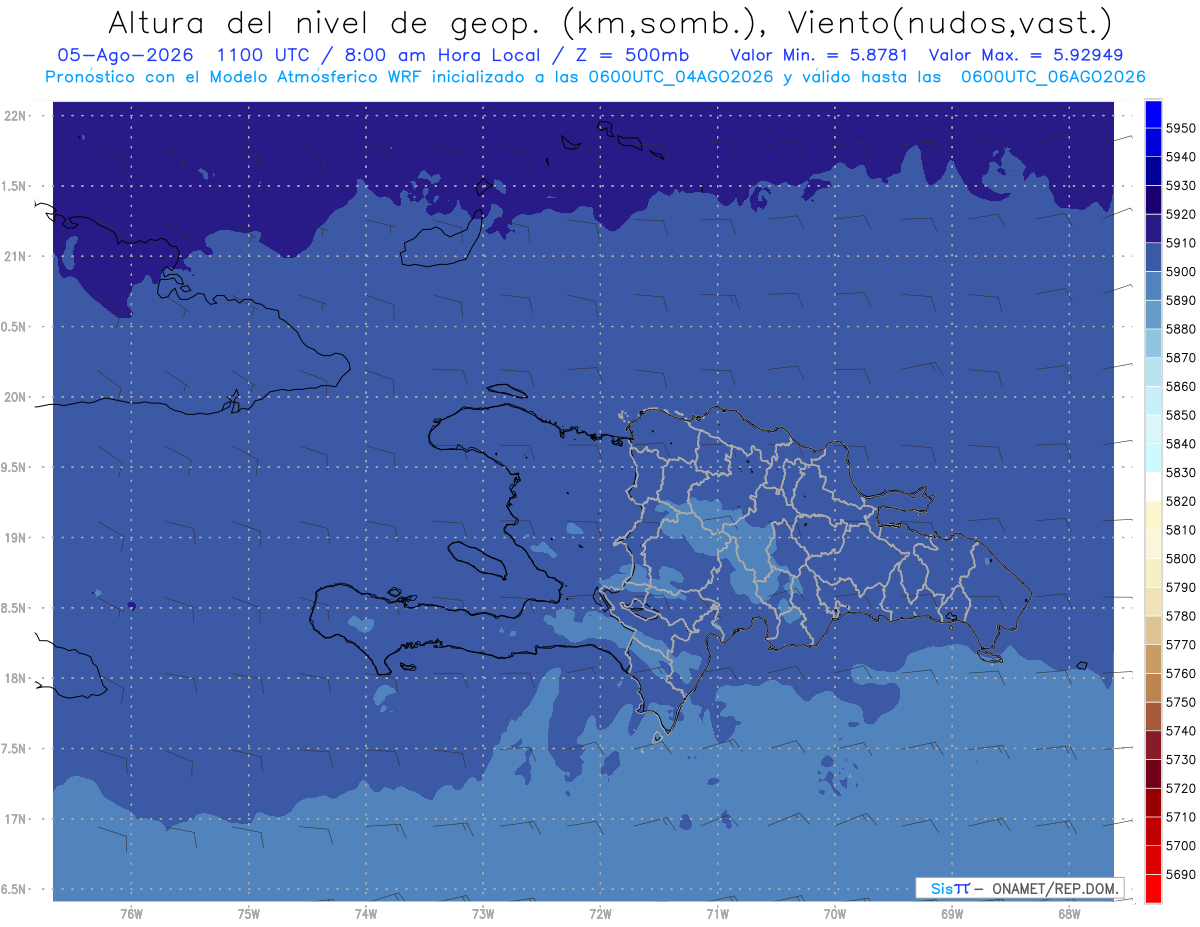Screen dimensions: 1200x927
Task: Click the legend value 5800
Action: [1181, 558]
